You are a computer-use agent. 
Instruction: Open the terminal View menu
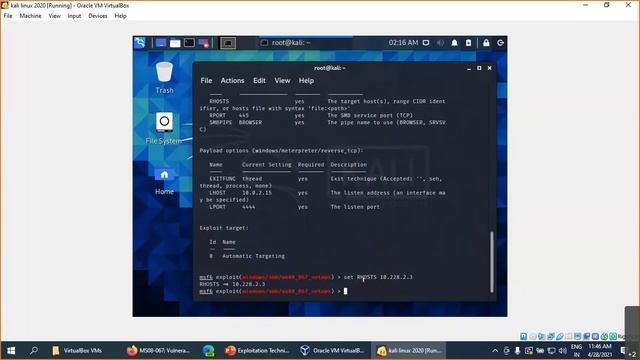pyautogui.click(x=282, y=80)
